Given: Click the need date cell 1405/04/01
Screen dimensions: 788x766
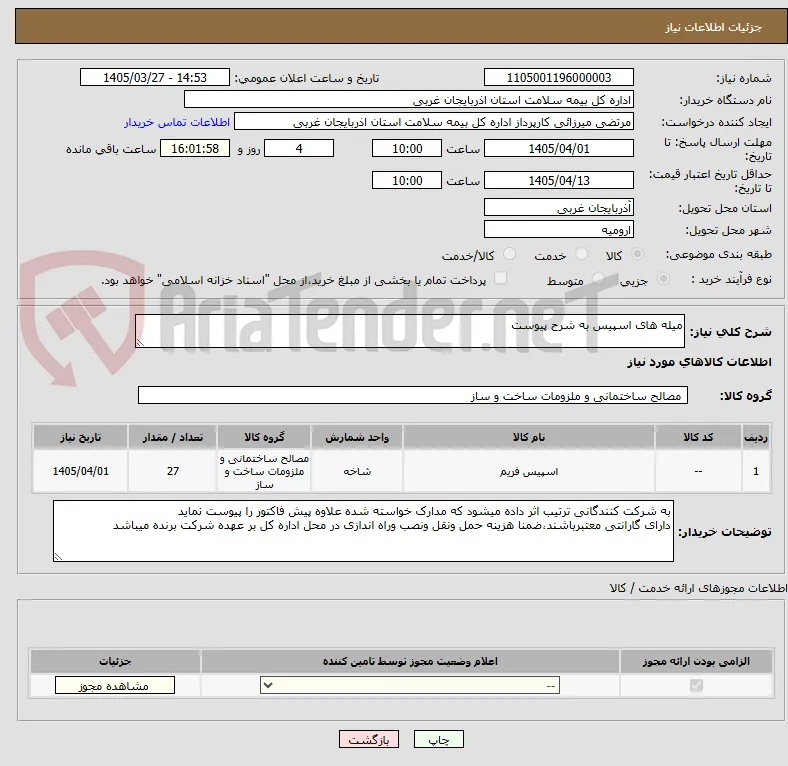Looking at the screenshot, I should click(80, 471).
